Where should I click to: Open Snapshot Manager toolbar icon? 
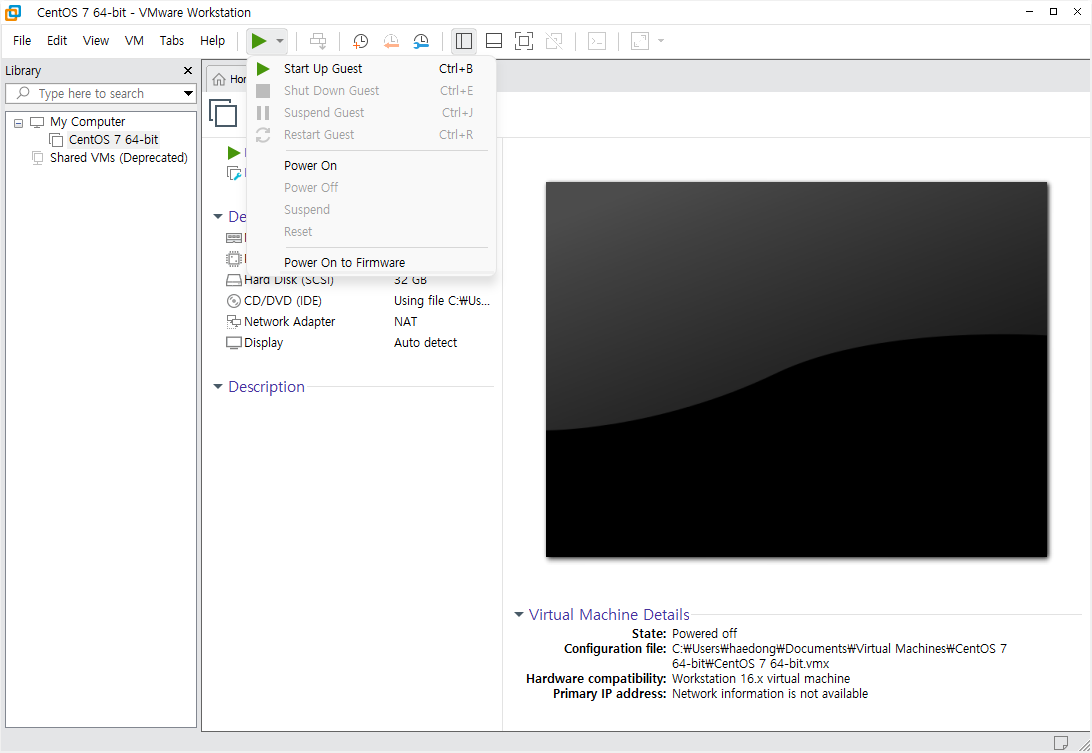[421, 41]
